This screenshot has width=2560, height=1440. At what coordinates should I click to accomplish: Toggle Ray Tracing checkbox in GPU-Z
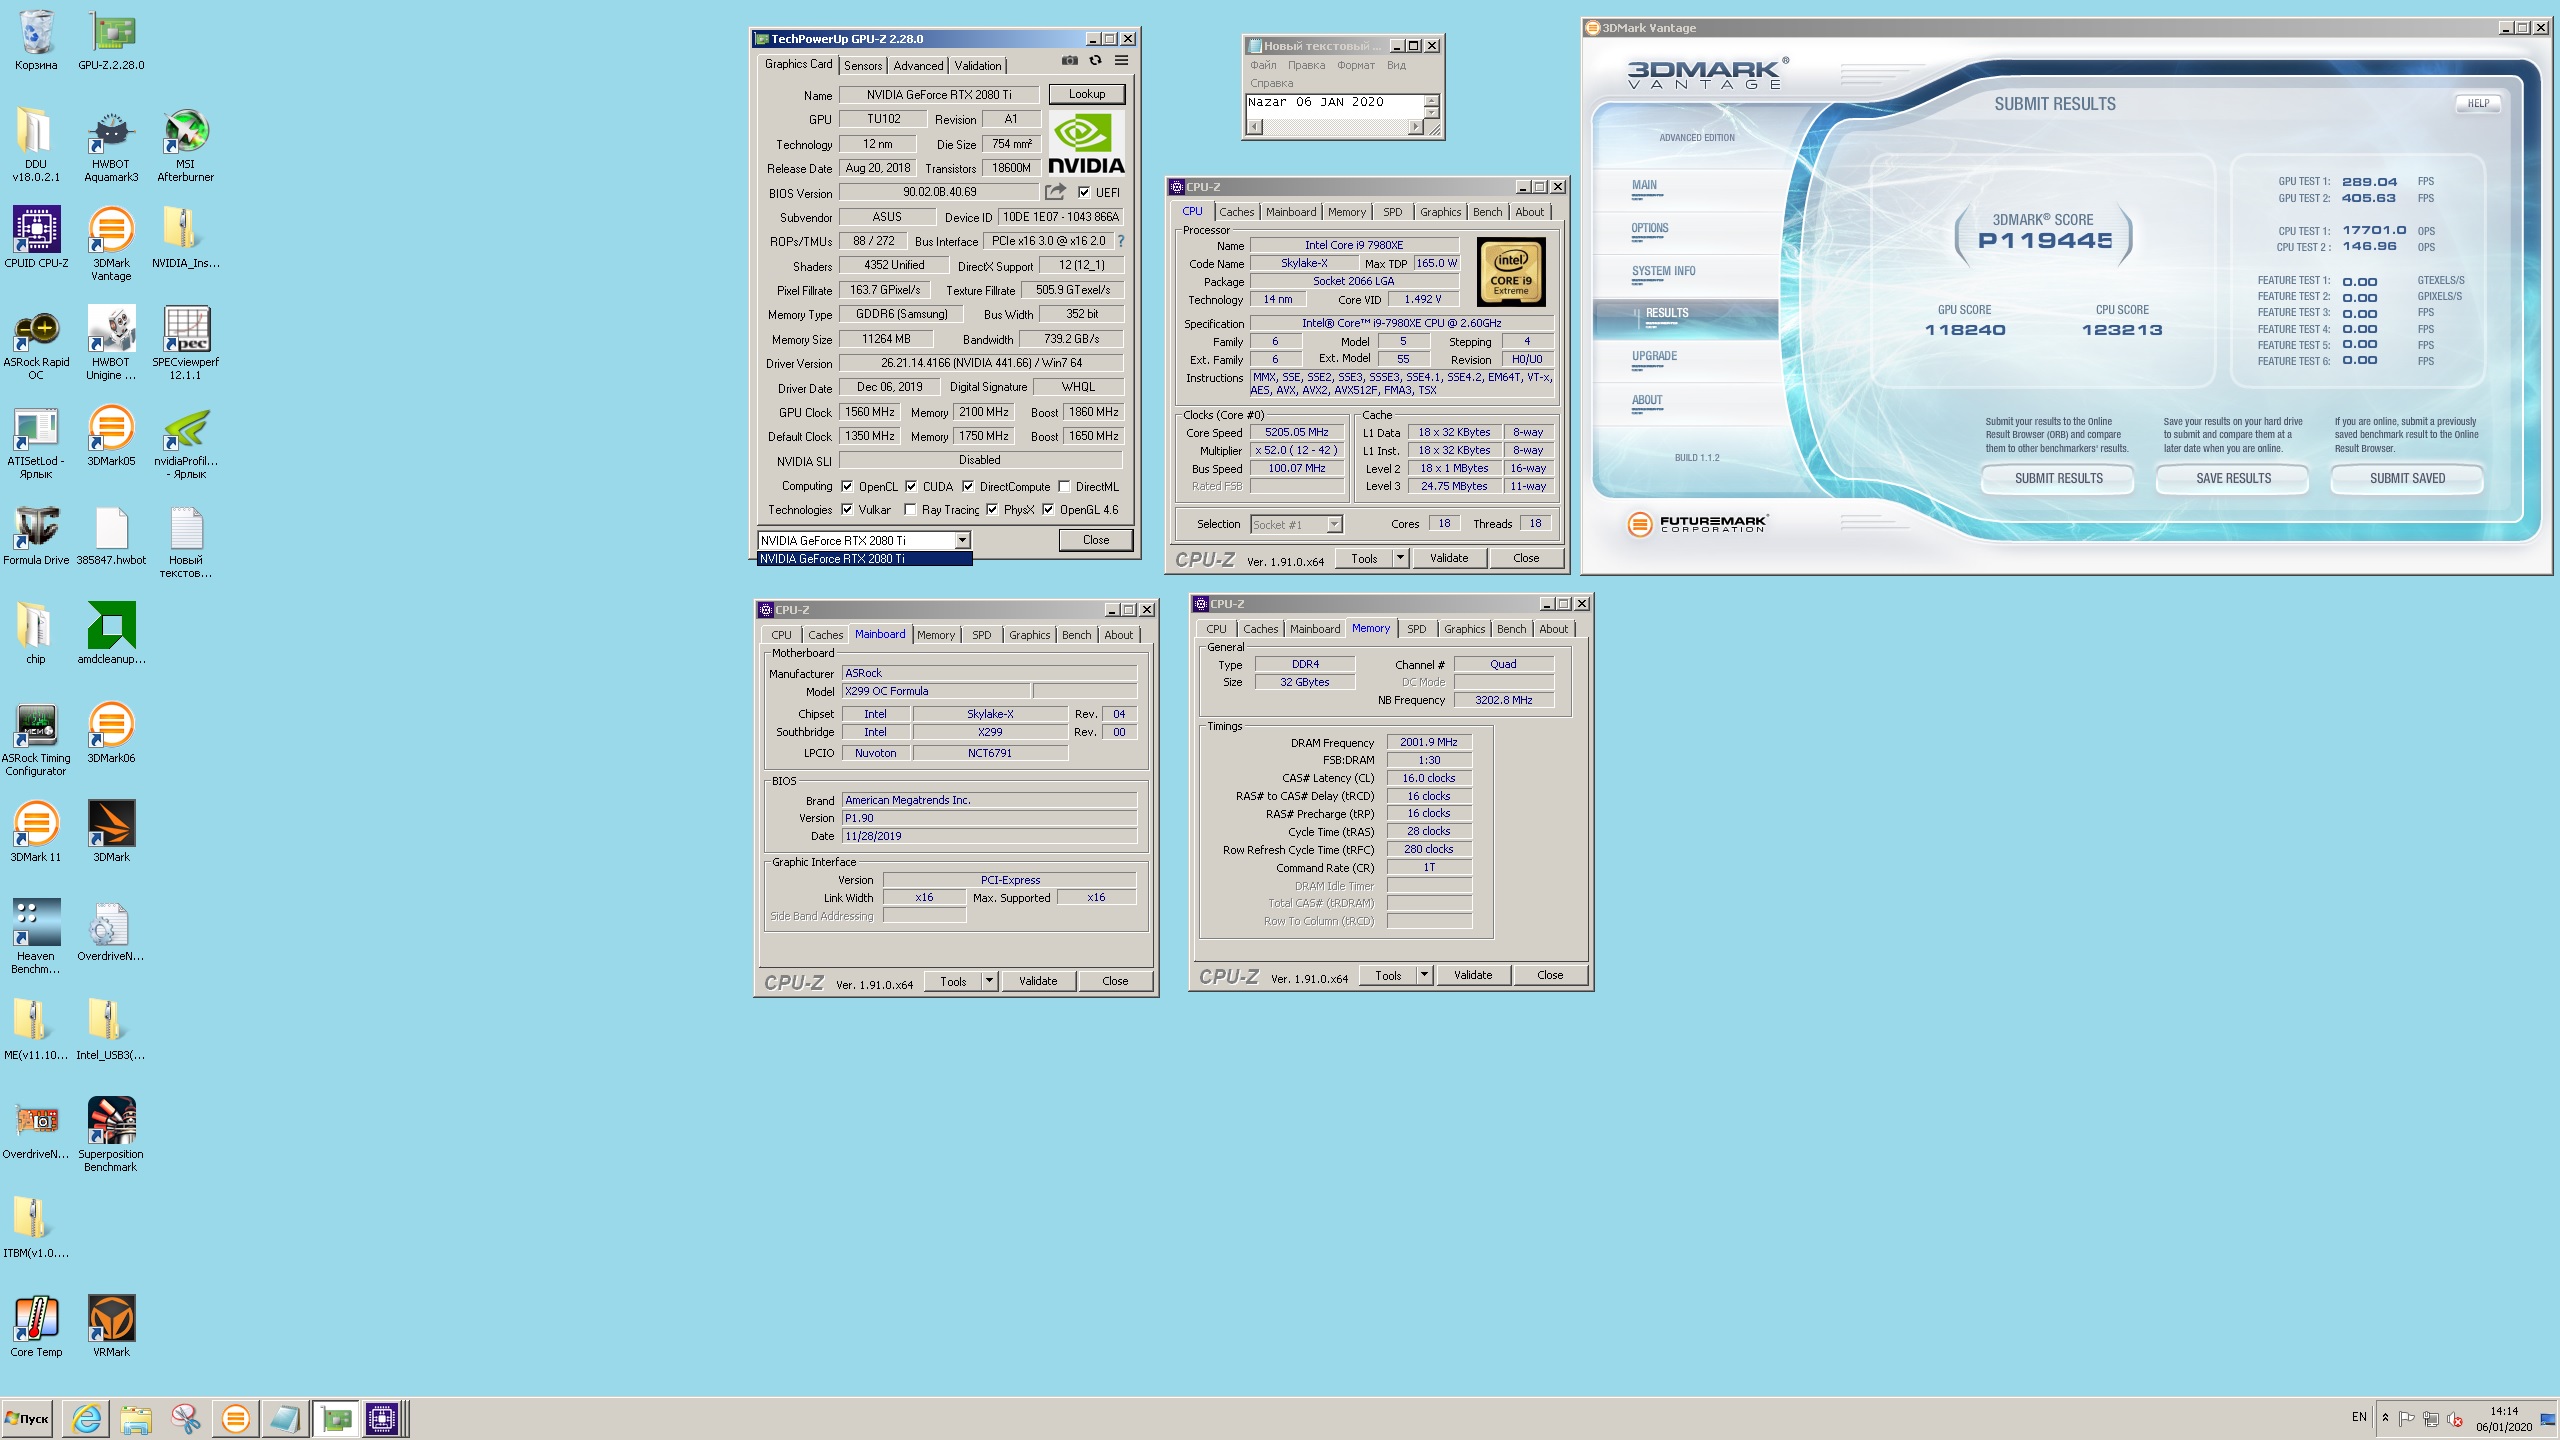tap(910, 509)
